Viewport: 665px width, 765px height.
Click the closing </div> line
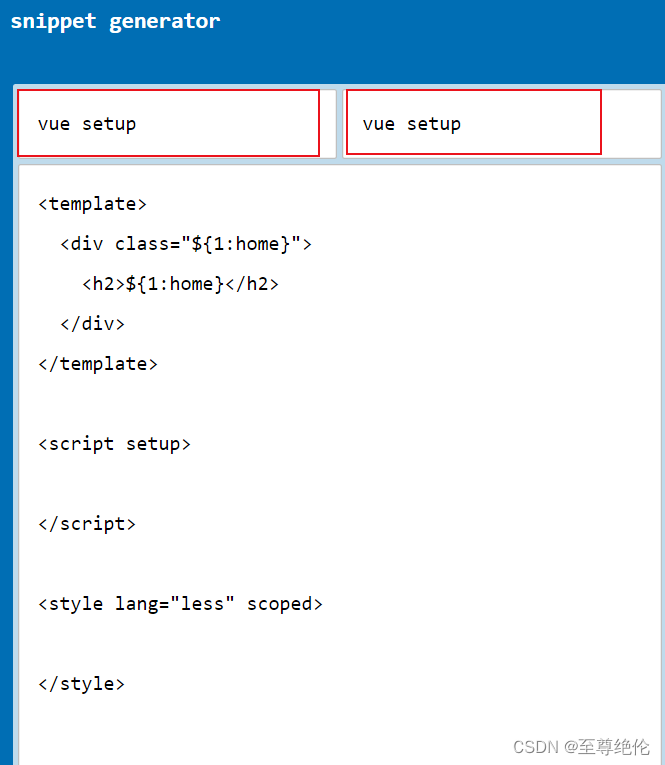(x=92, y=324)
